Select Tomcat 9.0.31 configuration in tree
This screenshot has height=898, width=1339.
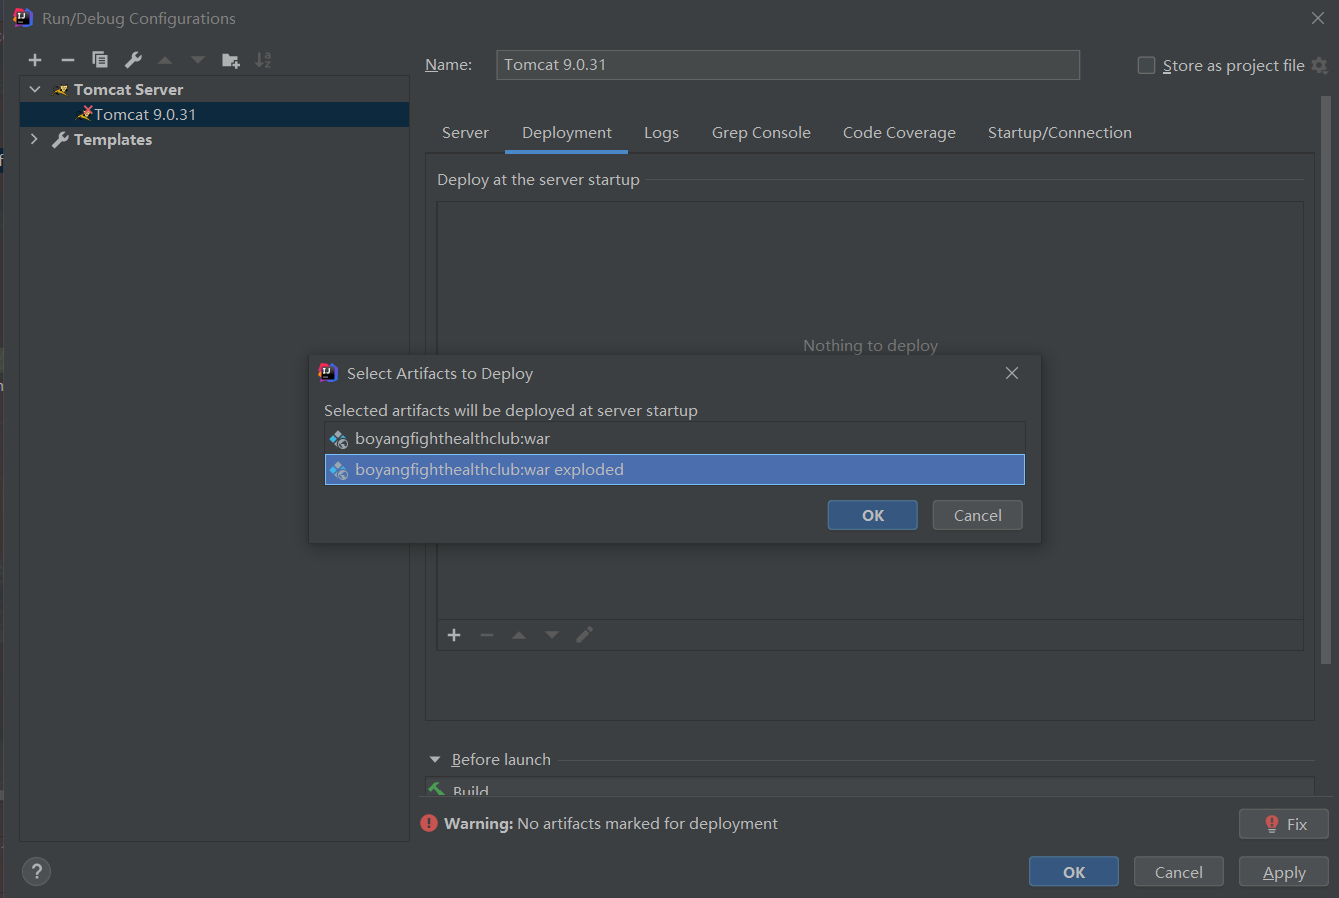point(145,115)
